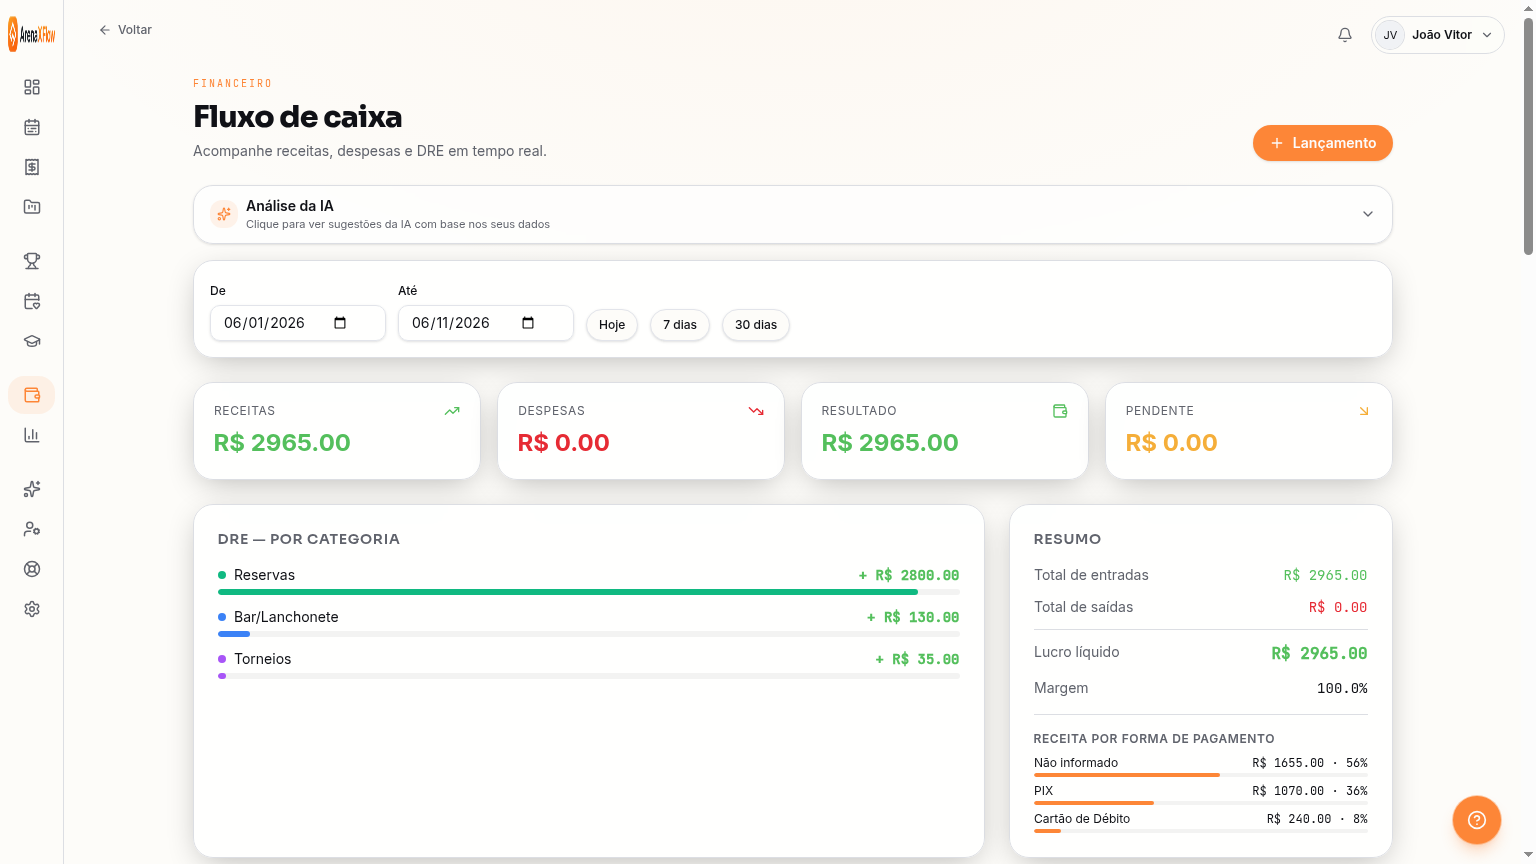Open the calendar heart sidebar icon
The height and width of the screenshot is (864, 1536).
coord(32,301)
